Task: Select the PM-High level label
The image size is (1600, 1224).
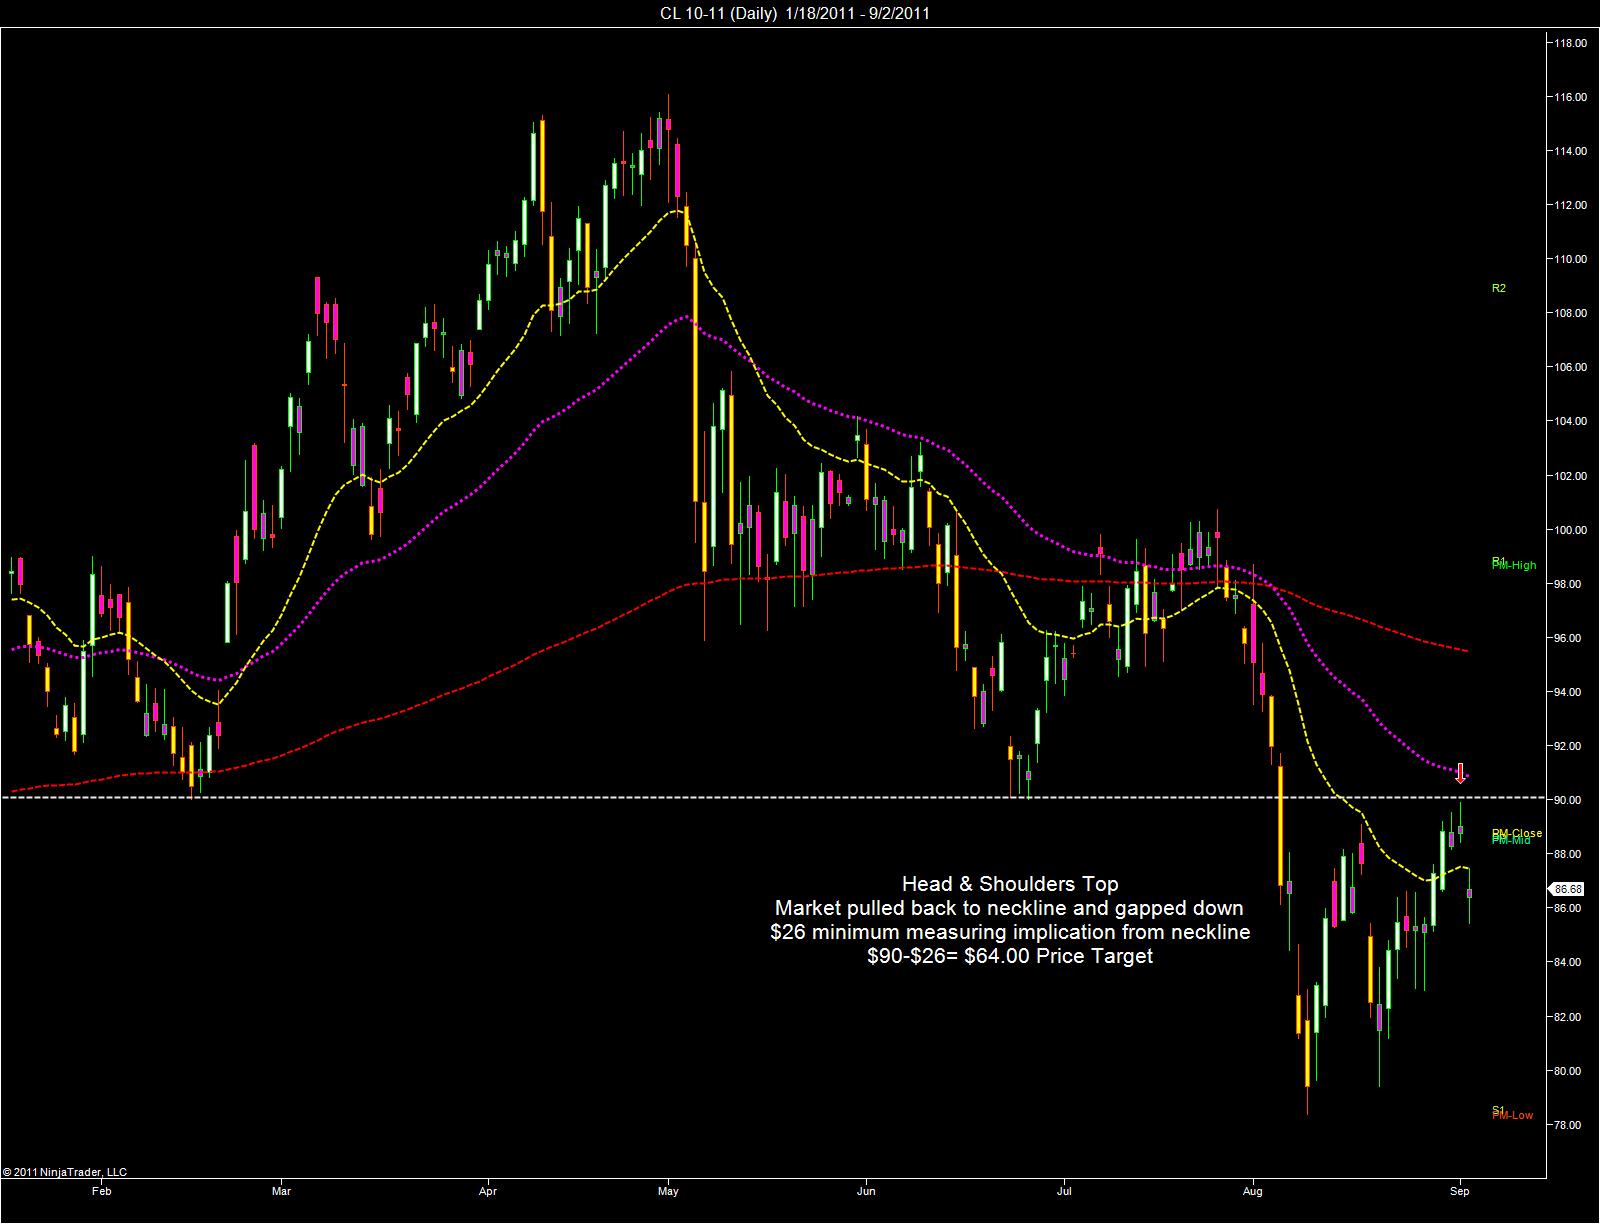Action: tap(1514, 566)
